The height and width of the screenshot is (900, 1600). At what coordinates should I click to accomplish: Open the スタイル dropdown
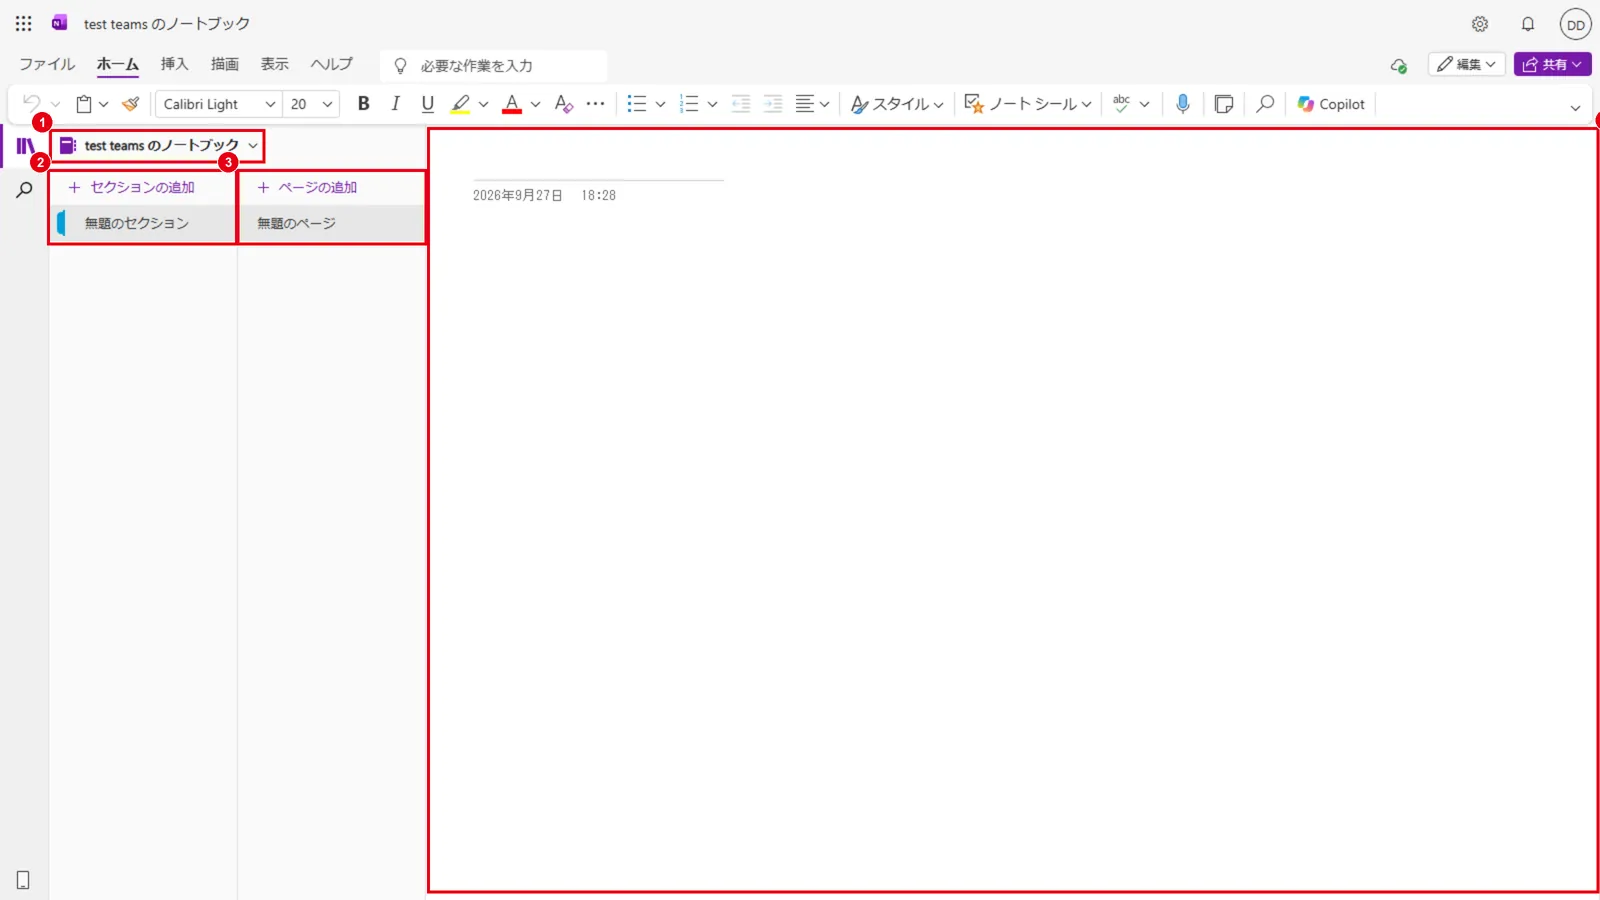pos(897,104)
